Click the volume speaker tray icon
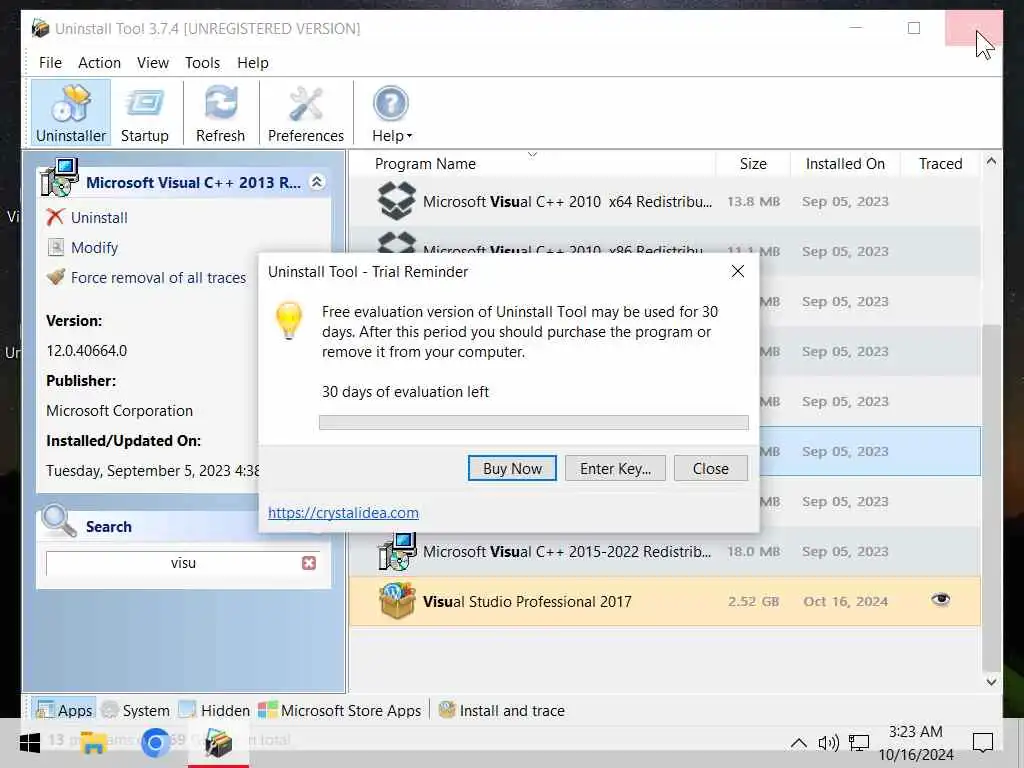Image resolution: width=1024 pixels, height=768 pixels. coord(828,743)
